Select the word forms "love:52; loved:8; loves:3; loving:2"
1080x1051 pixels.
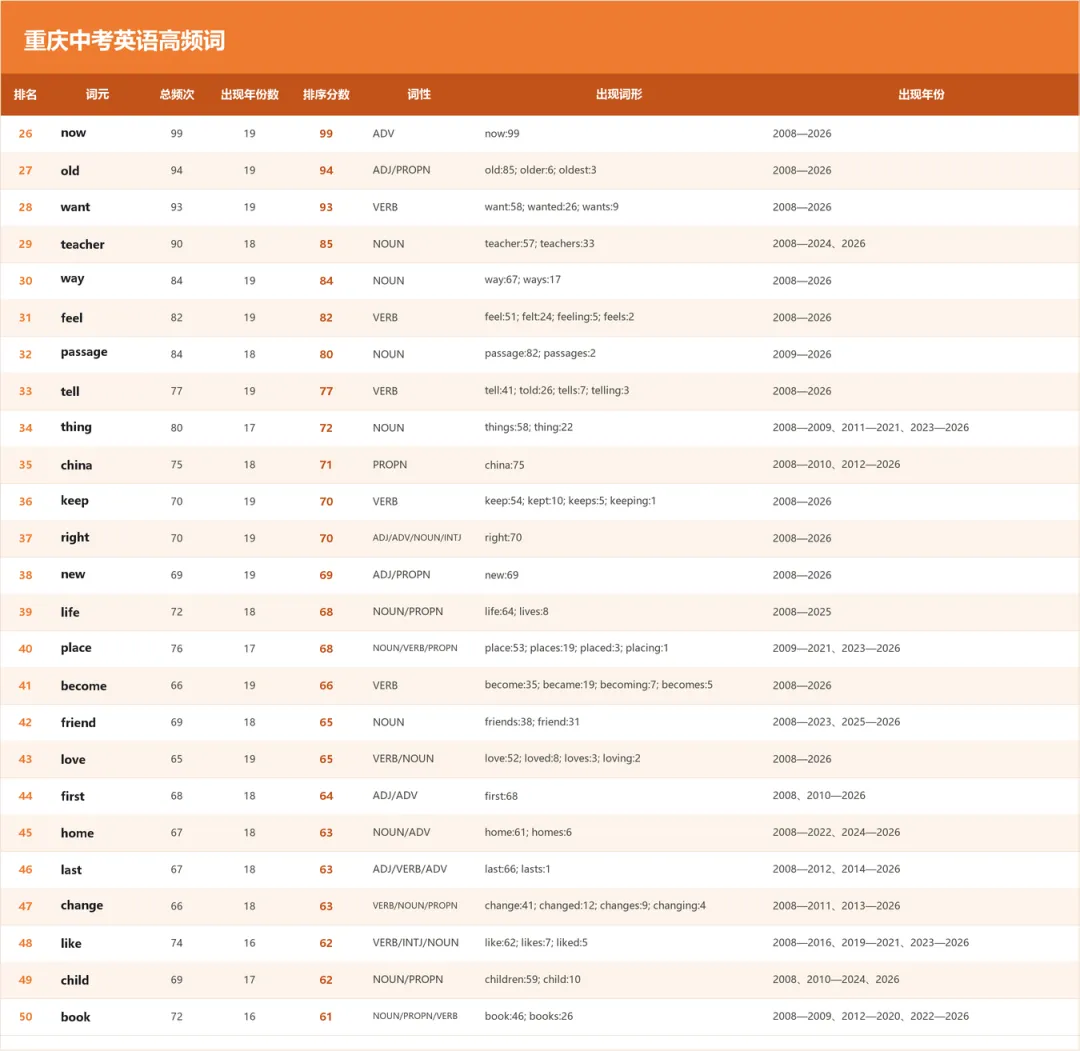pyautogui.click(x=562, y=758)
